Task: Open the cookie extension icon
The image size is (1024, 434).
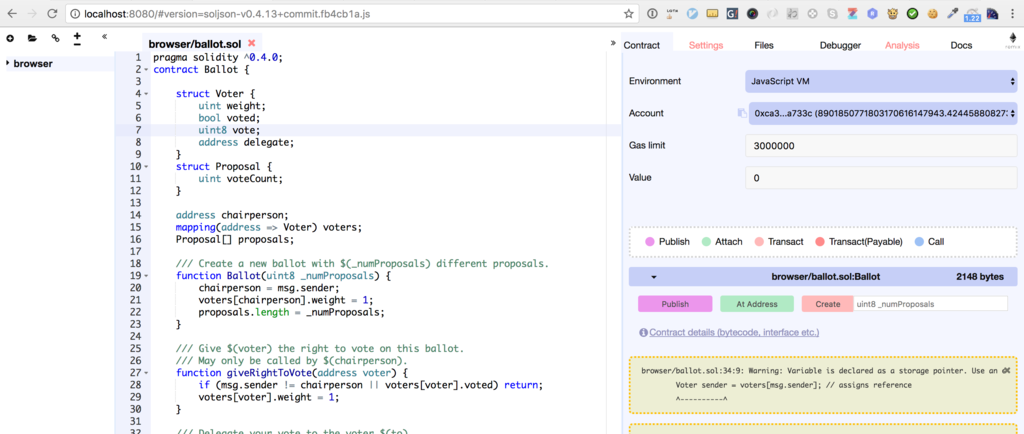Action: tap(933, 13)
